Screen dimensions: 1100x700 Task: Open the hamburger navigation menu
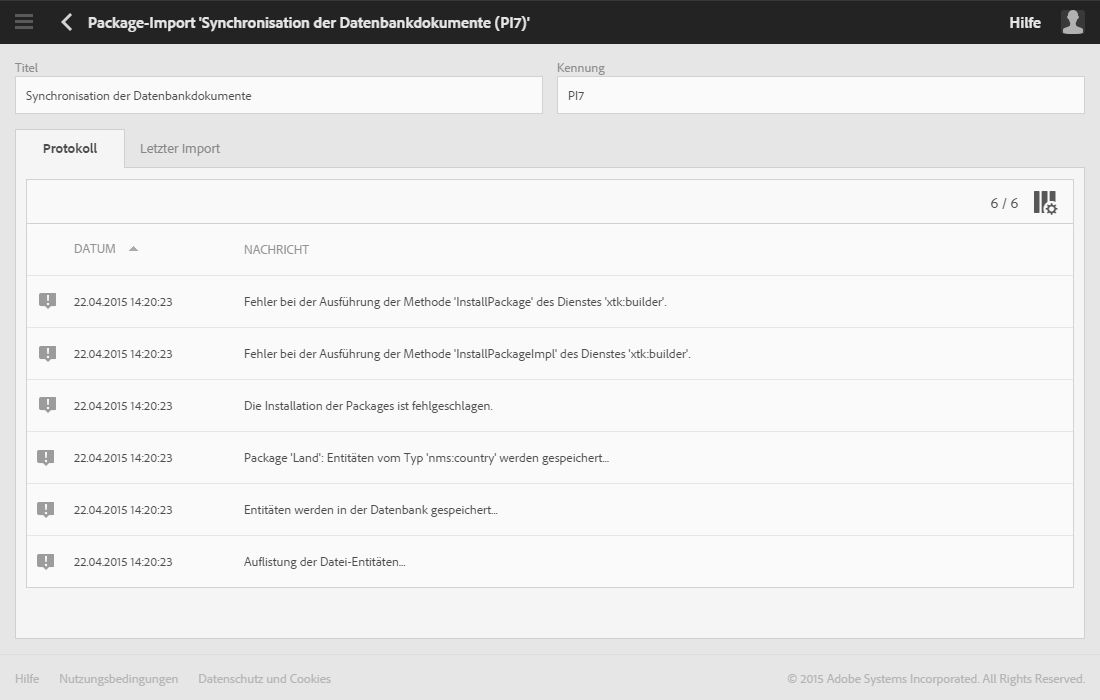pos(24,22)
